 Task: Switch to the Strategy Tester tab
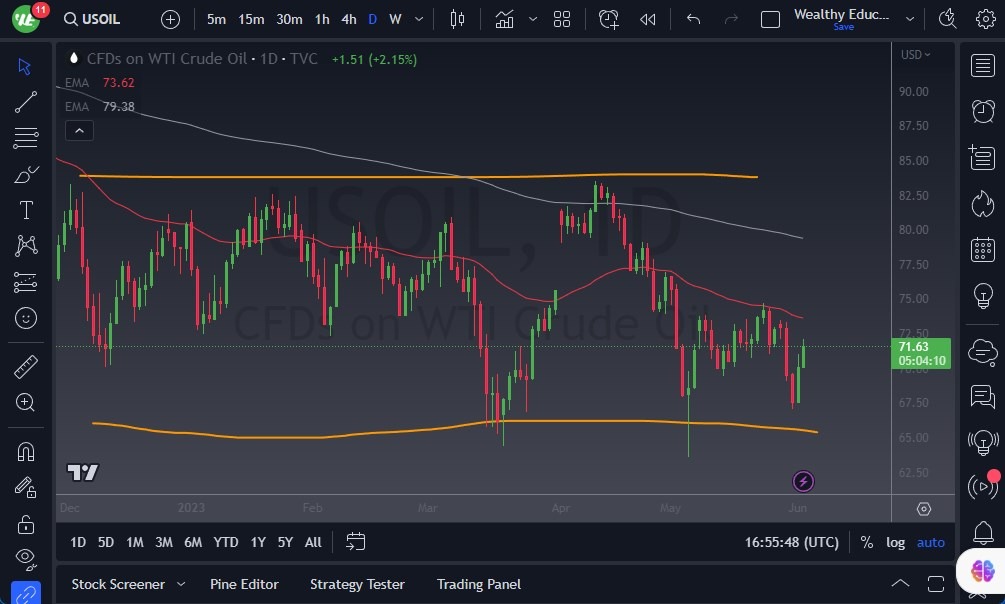pyautogui.click(x=357, y=584)
